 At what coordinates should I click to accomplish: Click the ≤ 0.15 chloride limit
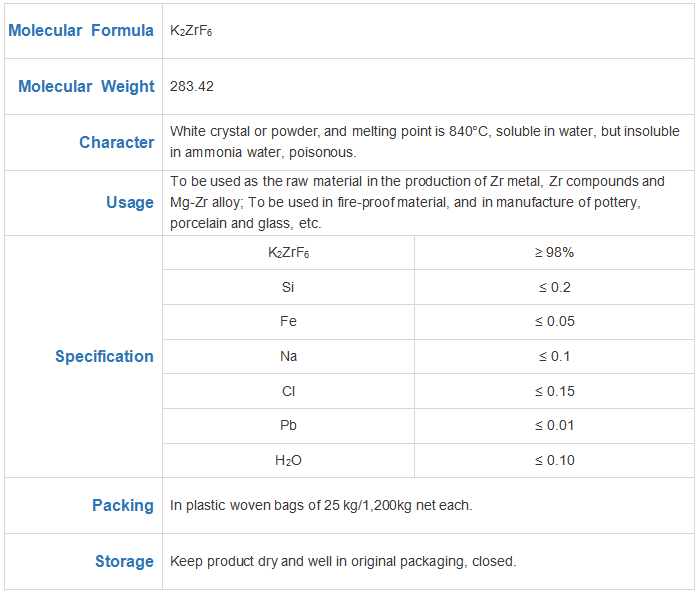coord(555,391)
